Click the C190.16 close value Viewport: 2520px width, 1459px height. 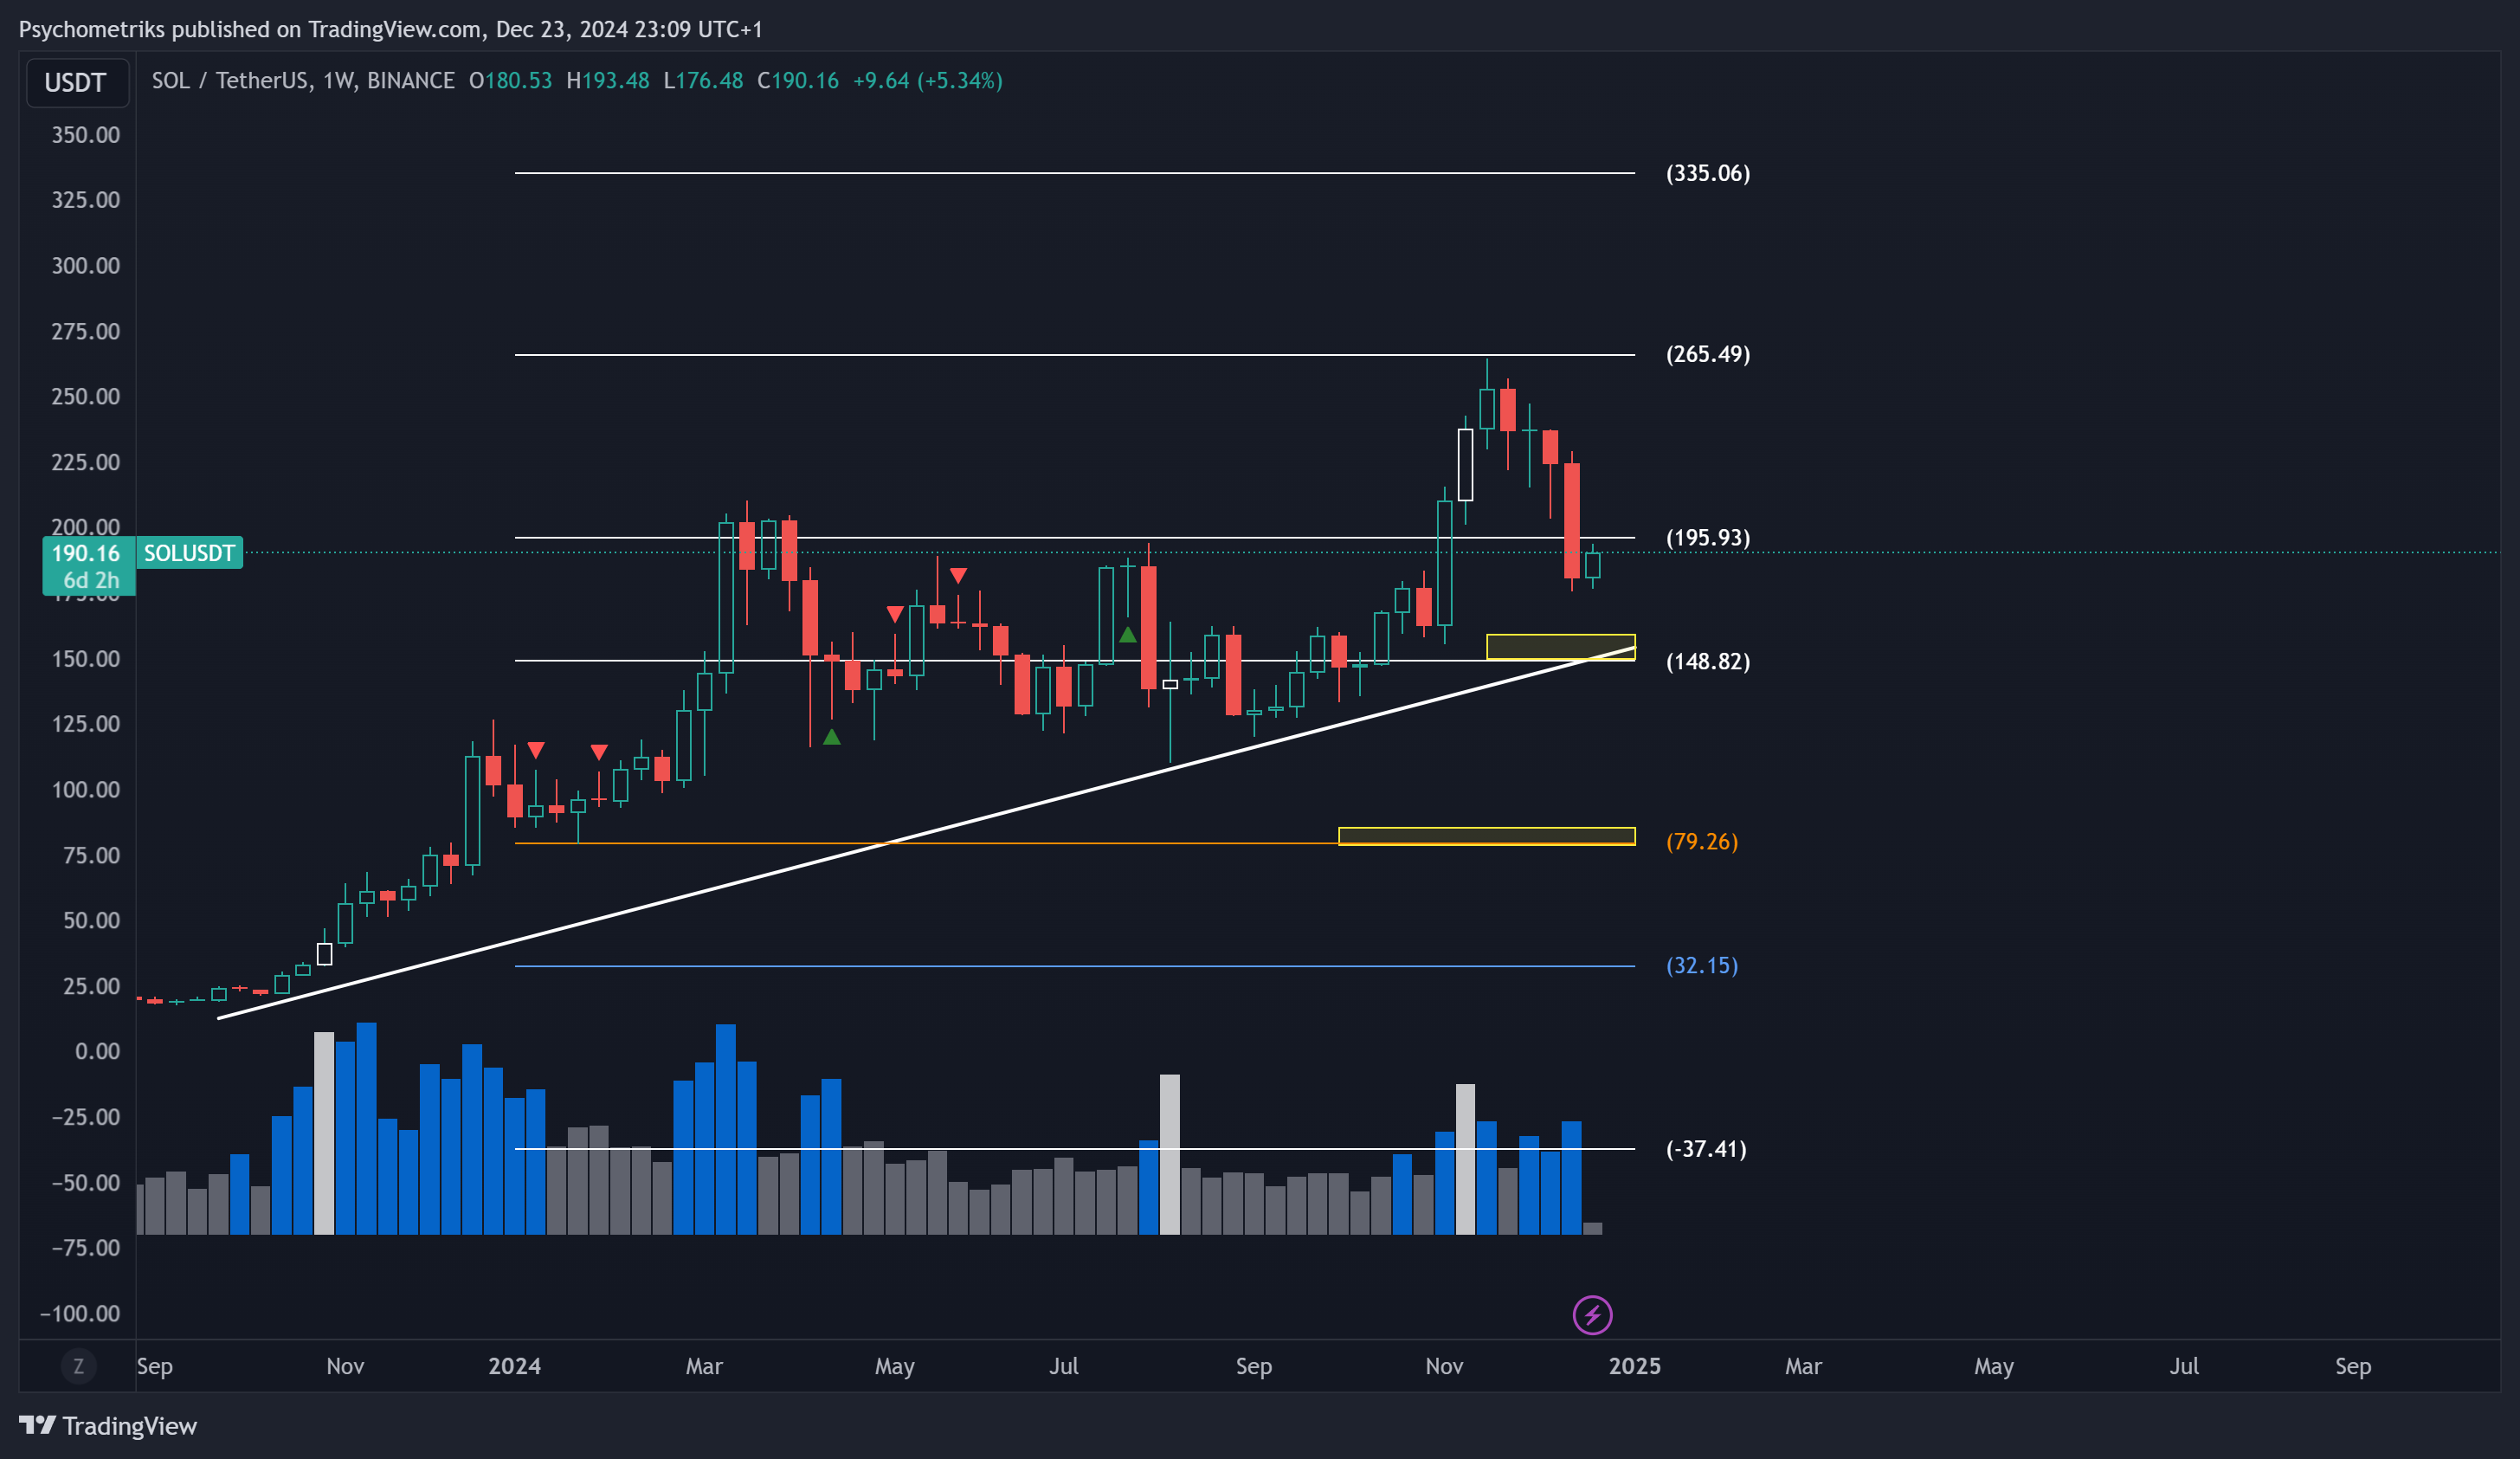pyautogui.click(x=798, y=80)
